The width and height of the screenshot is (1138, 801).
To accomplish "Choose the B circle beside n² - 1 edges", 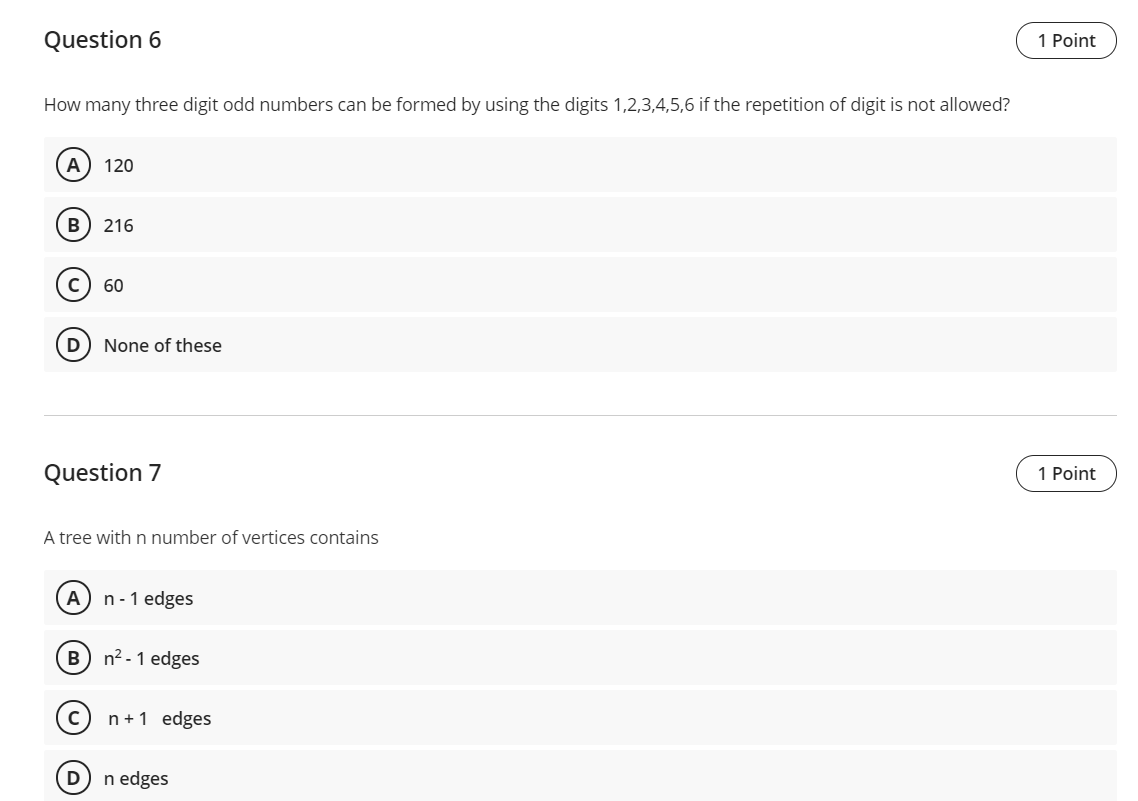I will (x=72, y=658).
